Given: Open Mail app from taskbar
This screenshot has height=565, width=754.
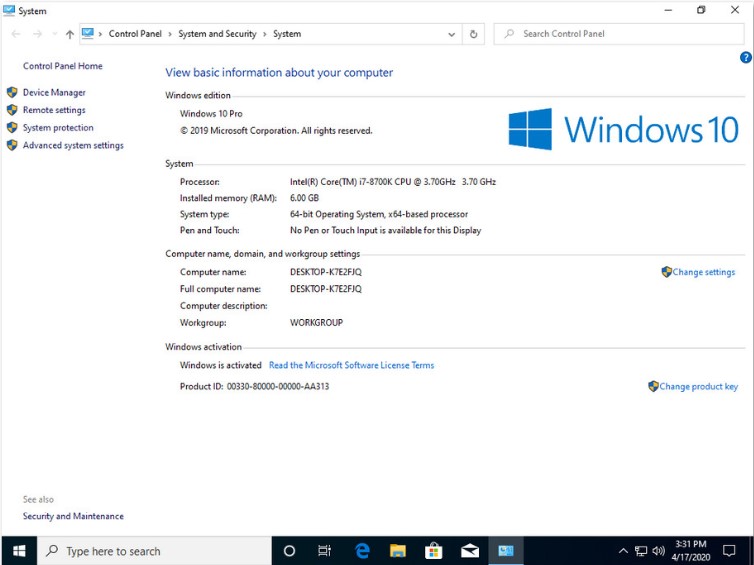Looking at the screenshot, I should click(470, 551).
